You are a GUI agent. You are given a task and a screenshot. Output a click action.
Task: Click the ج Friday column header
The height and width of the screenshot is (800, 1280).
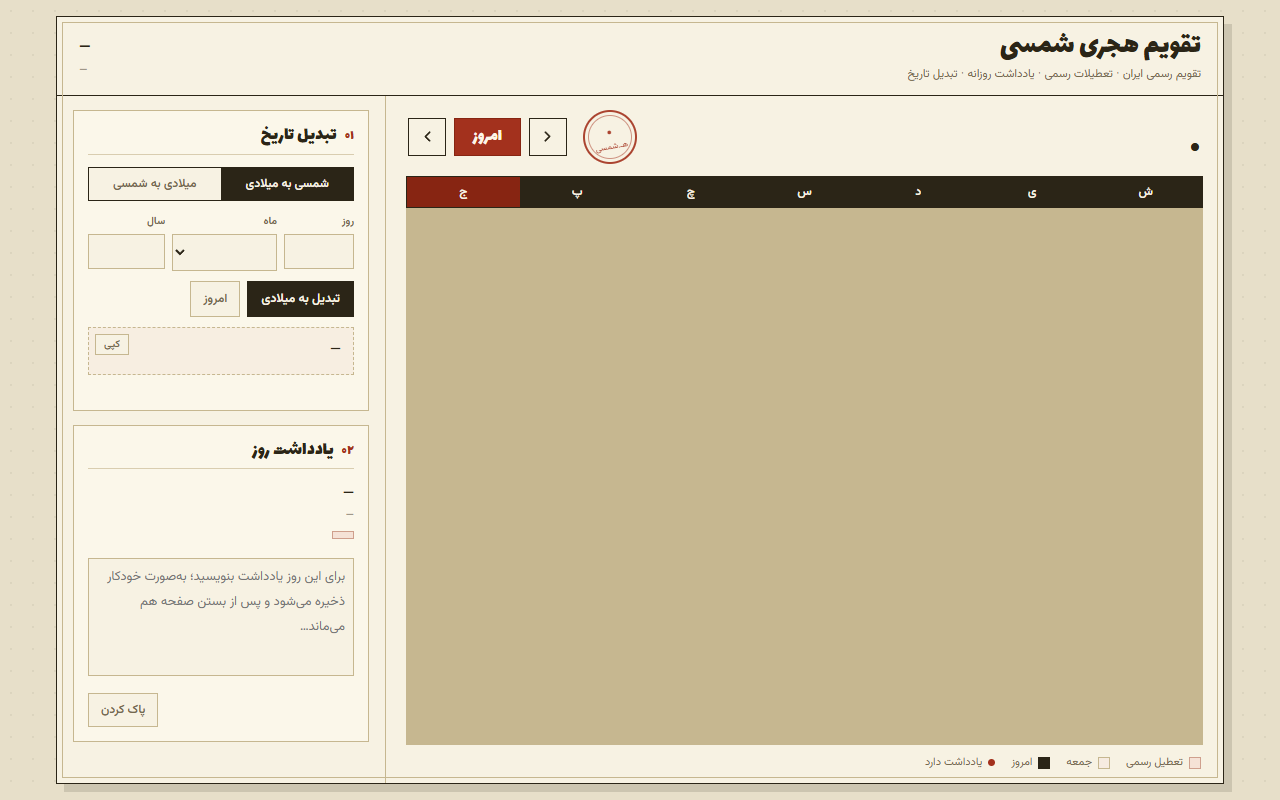(463, 192)
